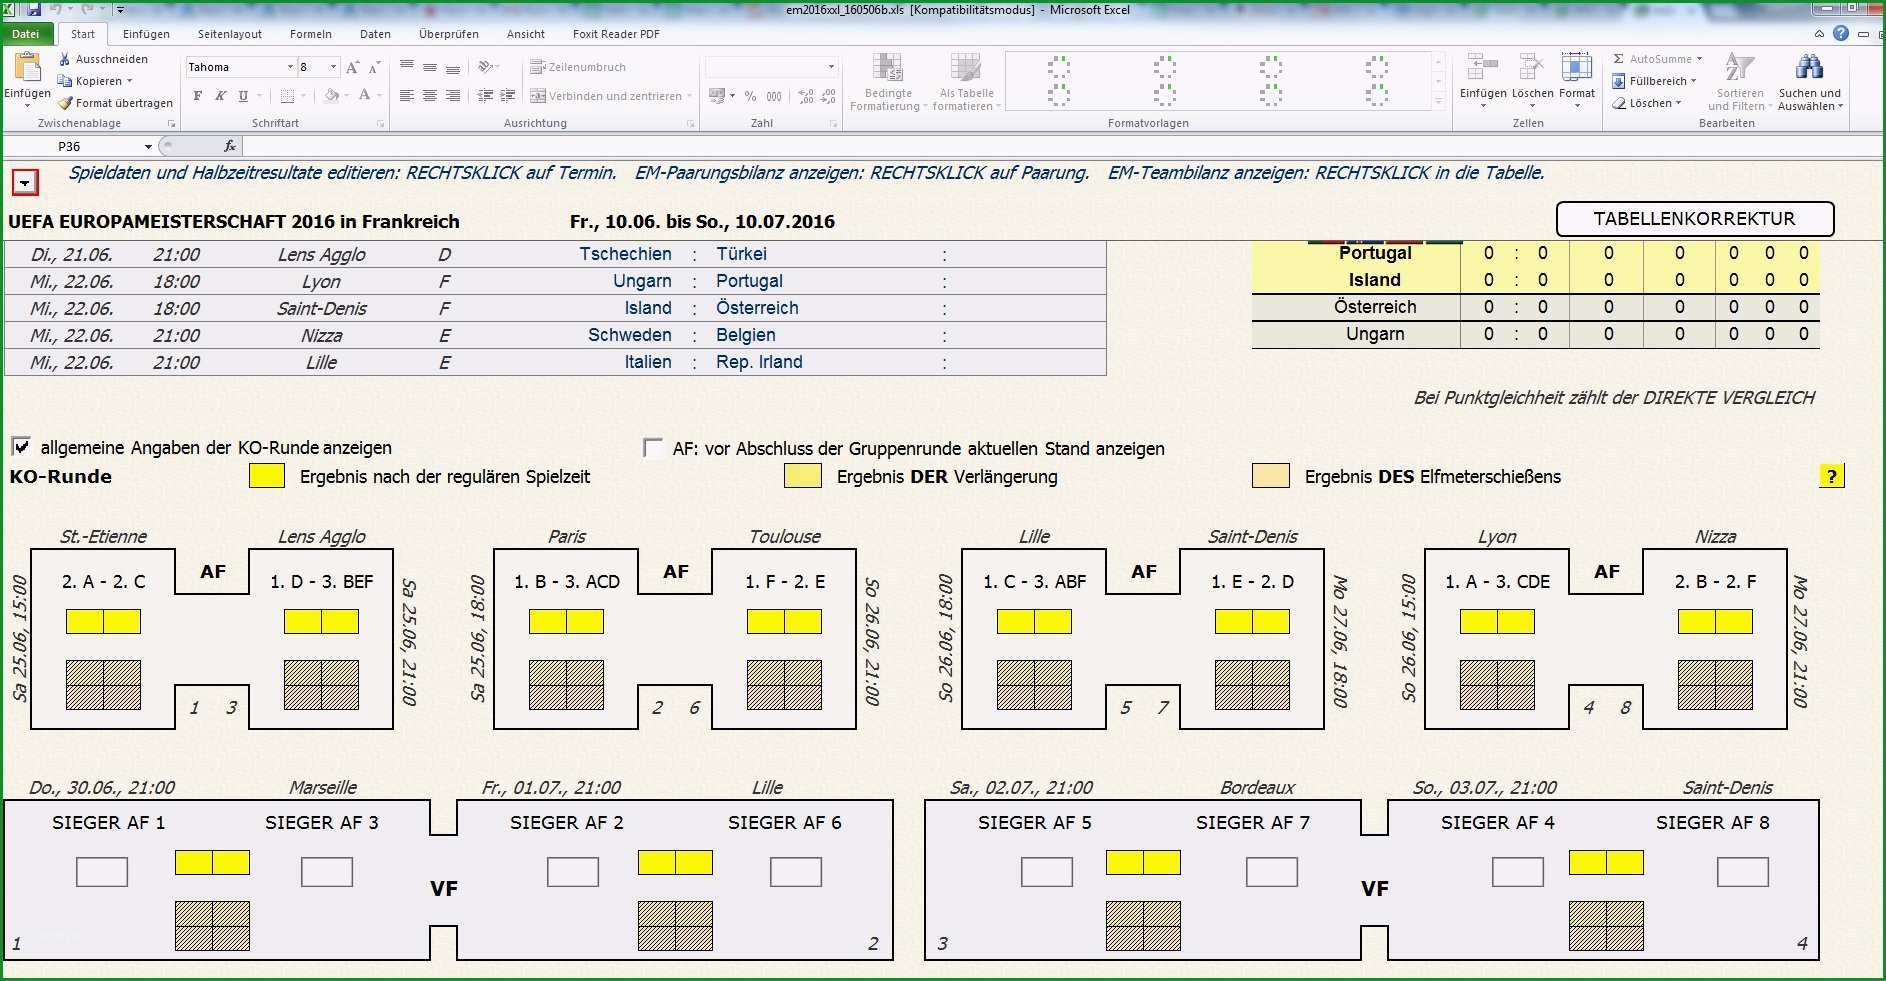Screen dimensions: 1886x981
Task: Switch to the Einfügen ribbon tab
Action: click(x=146, y=34)
